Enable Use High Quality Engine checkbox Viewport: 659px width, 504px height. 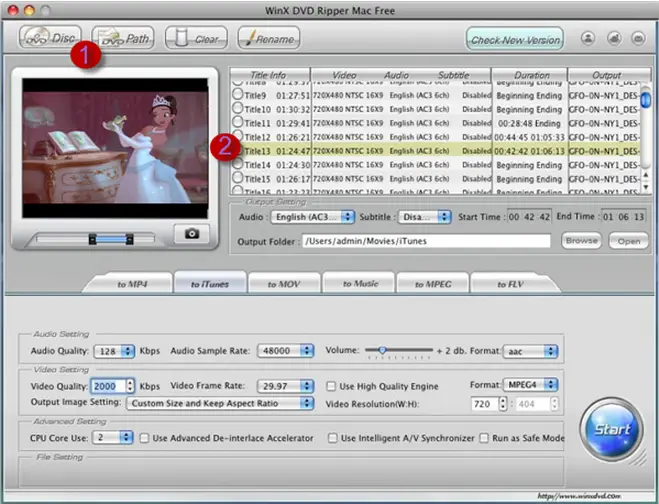pyautogui.click(x=331, y=386)
